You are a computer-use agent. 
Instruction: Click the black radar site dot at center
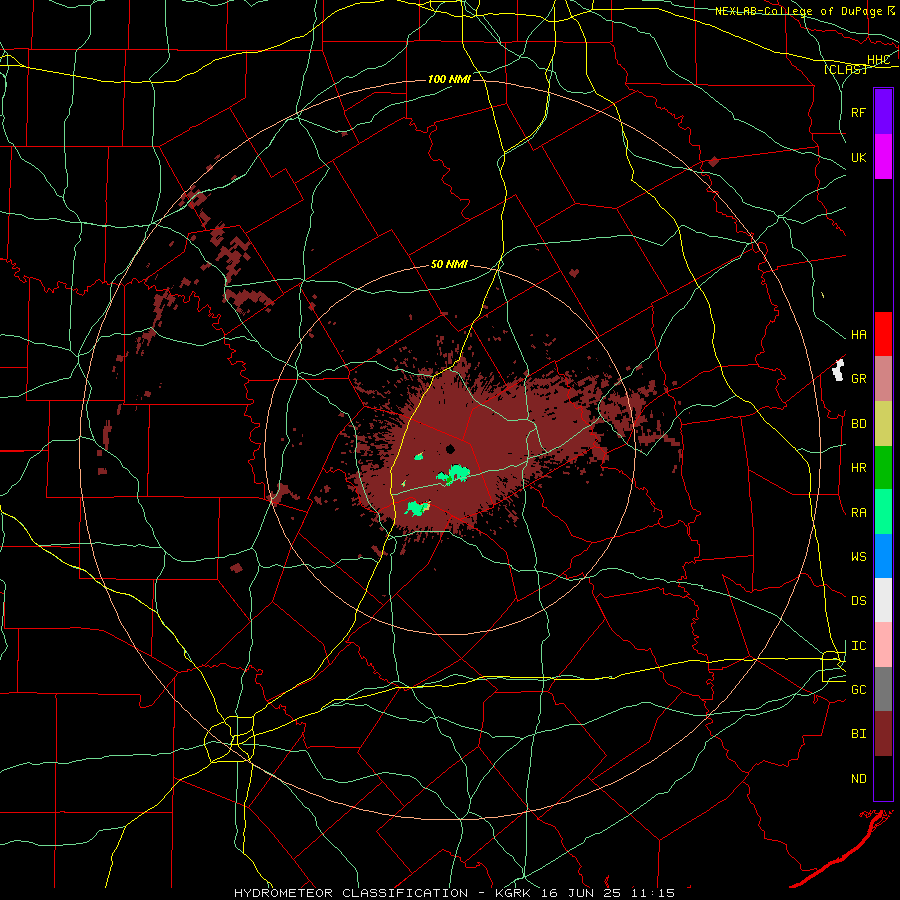[x=451, y=449]
